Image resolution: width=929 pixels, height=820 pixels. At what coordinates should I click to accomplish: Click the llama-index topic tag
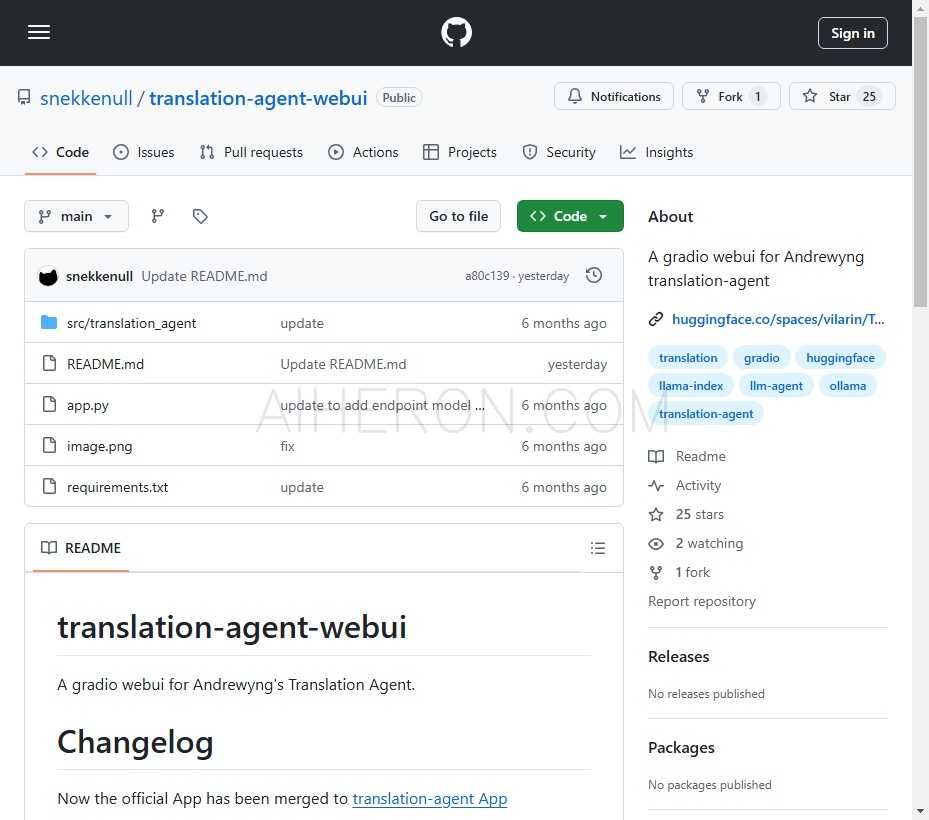pos(691,386)
